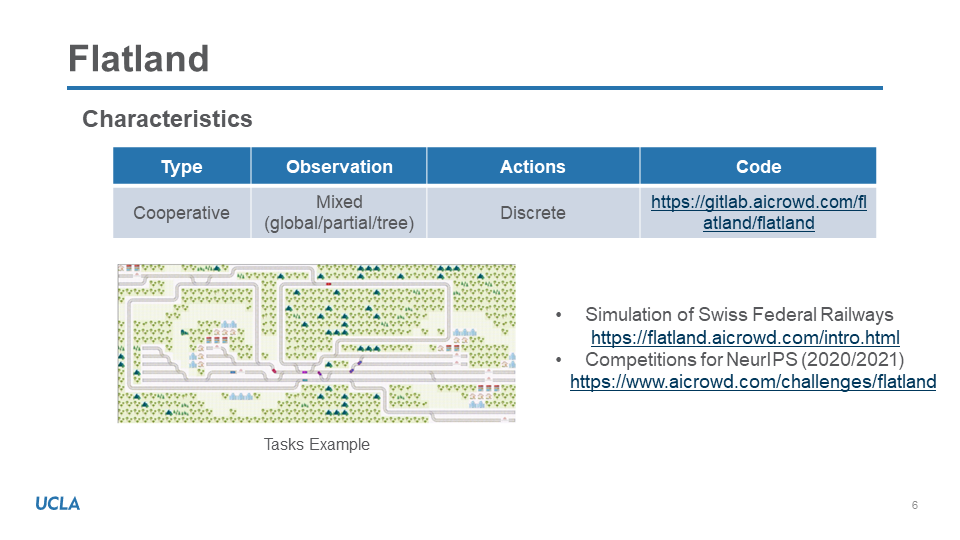Viewport: 960px width, 540px height.
Task: Click the "Type" table header
Action: pos(181,167)
